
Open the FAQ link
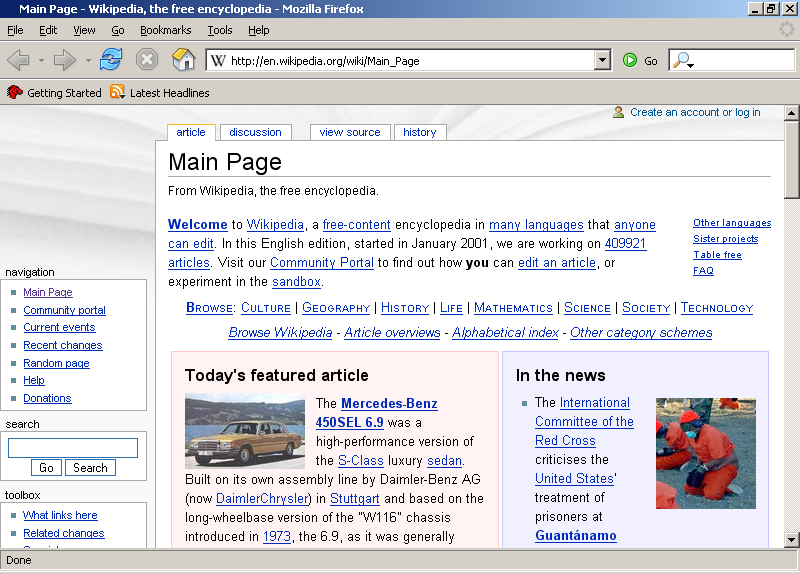[x=703, y=270]
